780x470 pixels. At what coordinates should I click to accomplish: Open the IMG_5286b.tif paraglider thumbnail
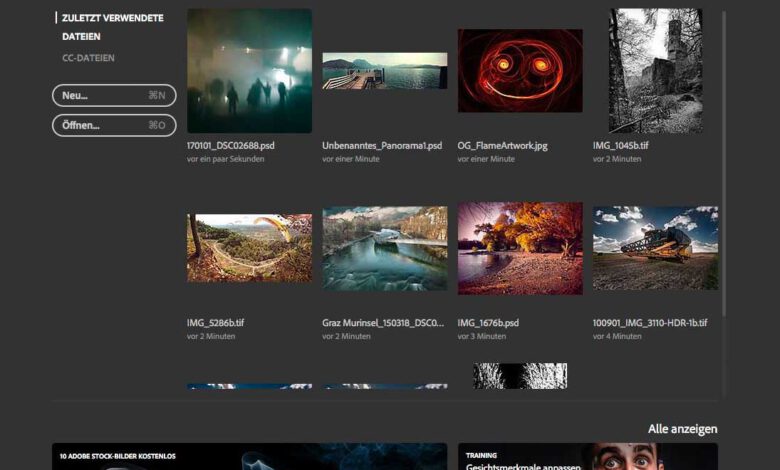tap(249, 248)
